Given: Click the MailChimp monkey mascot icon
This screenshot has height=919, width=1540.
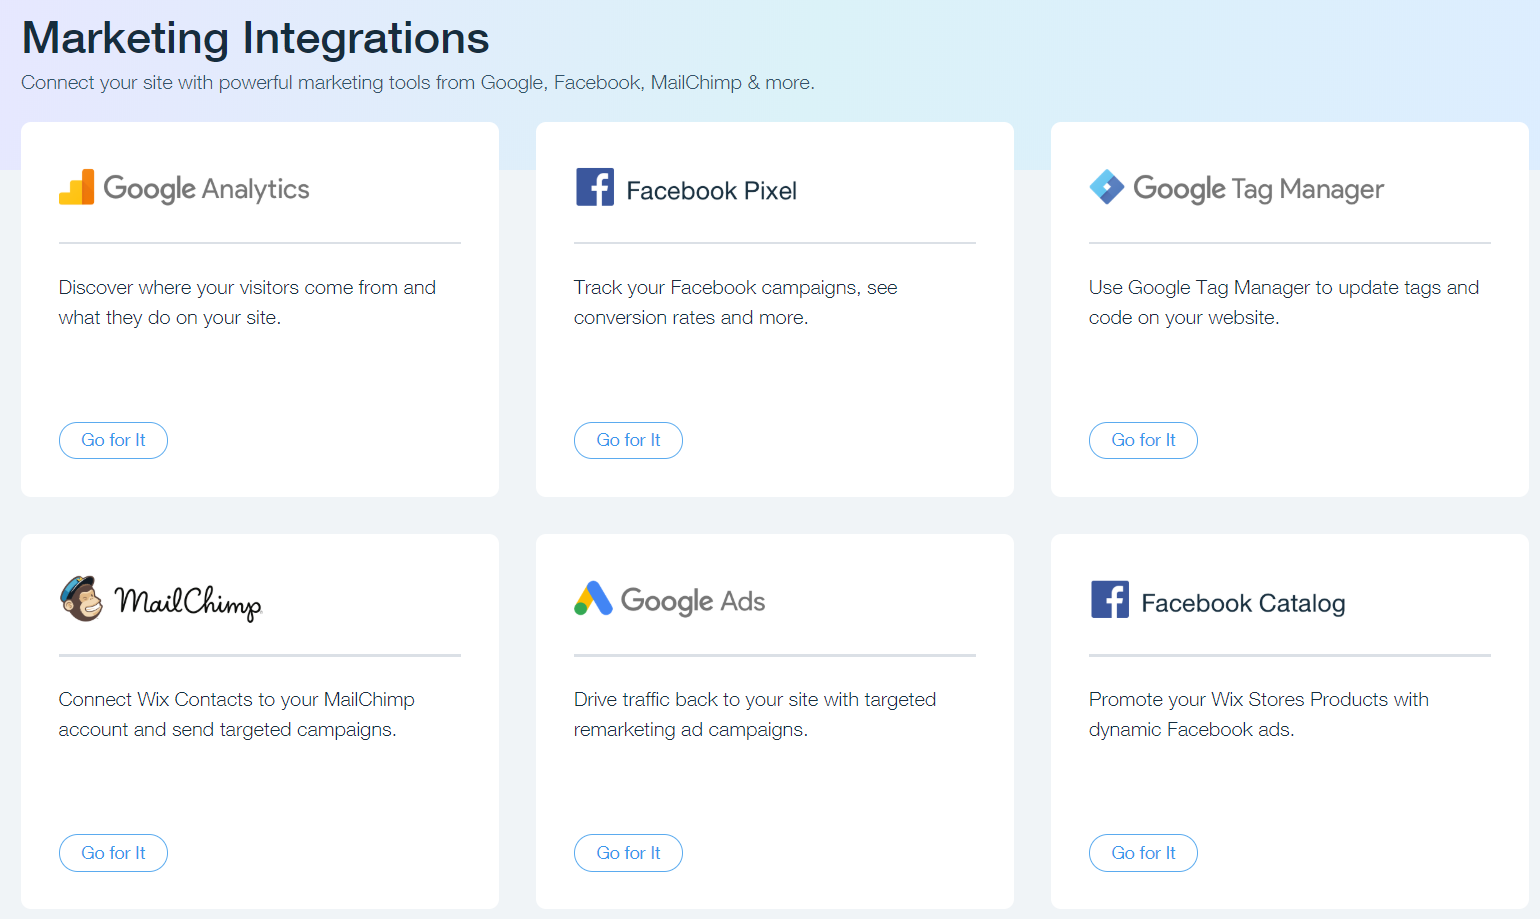Looking at the screenshot, I should click(x=81, y=599).
